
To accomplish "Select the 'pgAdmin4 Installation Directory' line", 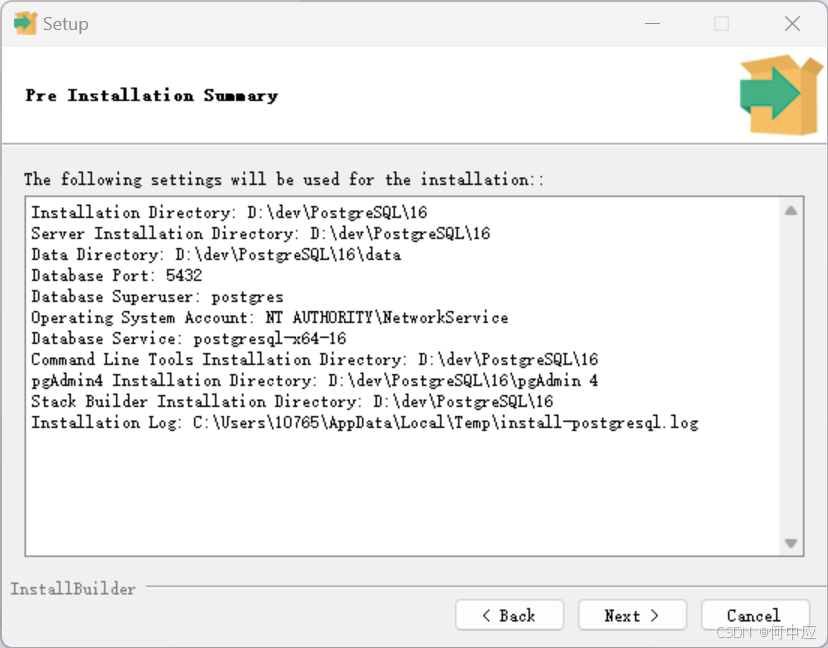I will click(x=314, y=380).
